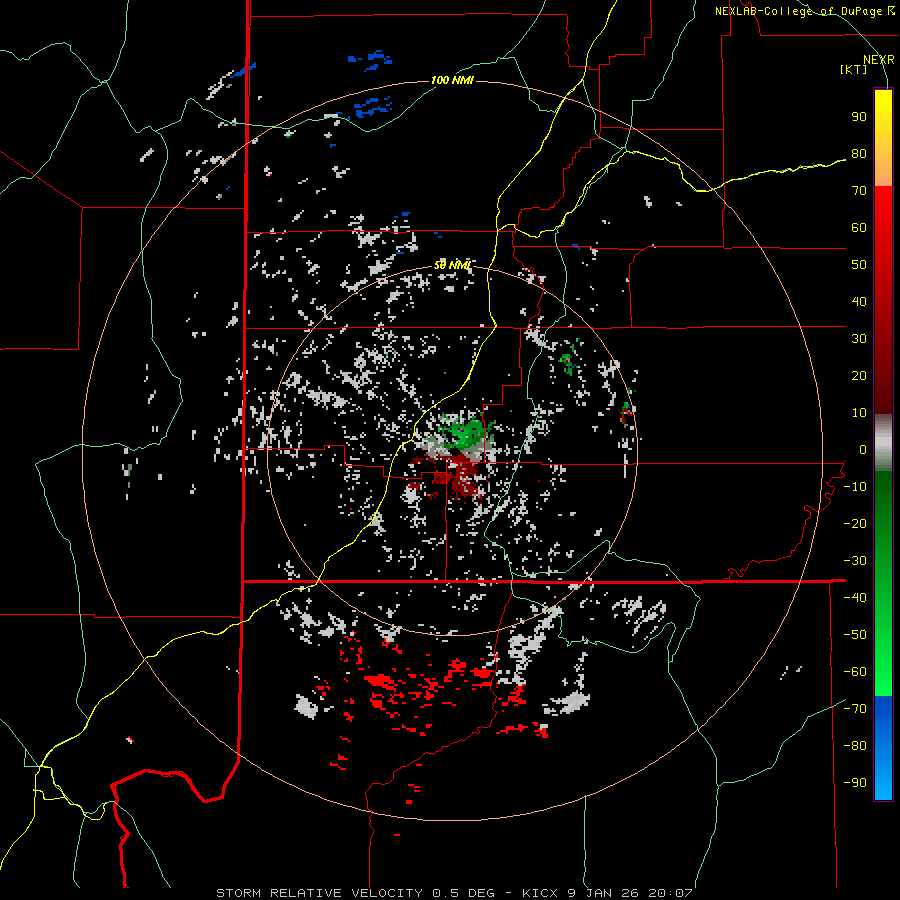Click the -30 value on the velocity scale
The image size is (900, 900).
pyautogui.click(x=855, y=561)
